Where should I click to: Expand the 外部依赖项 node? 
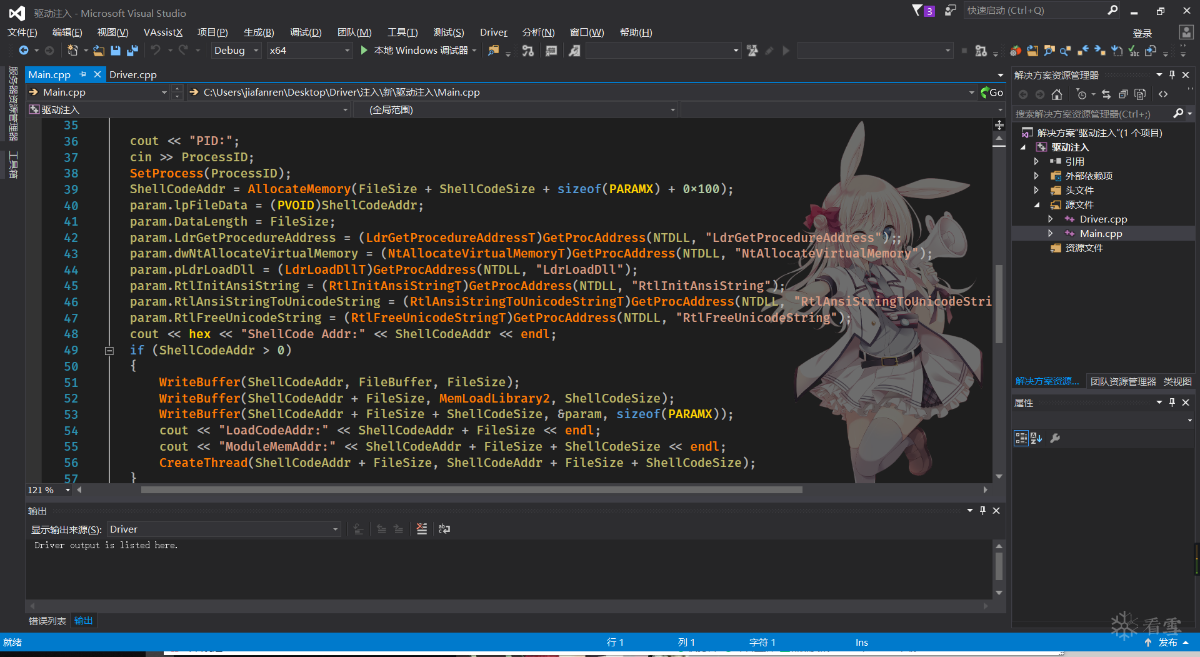click(x=1037, y=176)
